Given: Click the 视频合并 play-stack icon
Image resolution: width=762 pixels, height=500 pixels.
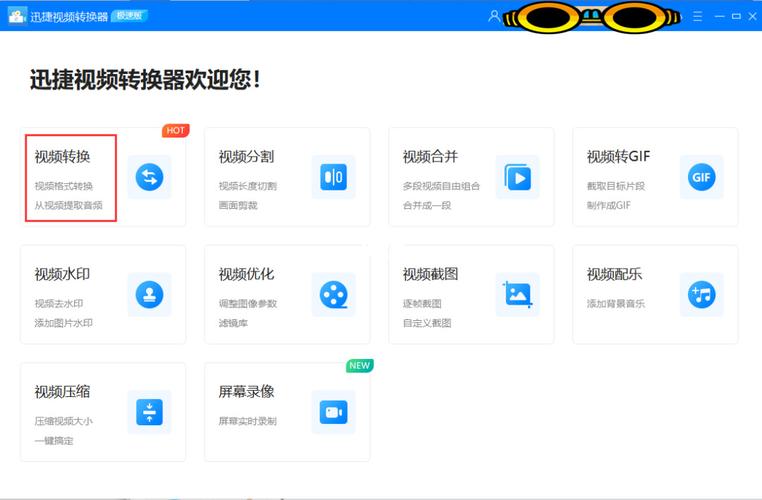Looking at the screenshot, I should click(x=518, y=177).
